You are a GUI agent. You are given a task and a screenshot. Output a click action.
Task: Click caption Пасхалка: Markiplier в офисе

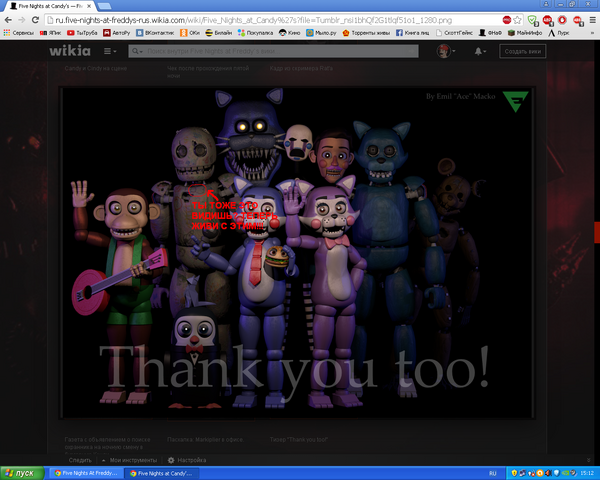(x=205, y=439)
